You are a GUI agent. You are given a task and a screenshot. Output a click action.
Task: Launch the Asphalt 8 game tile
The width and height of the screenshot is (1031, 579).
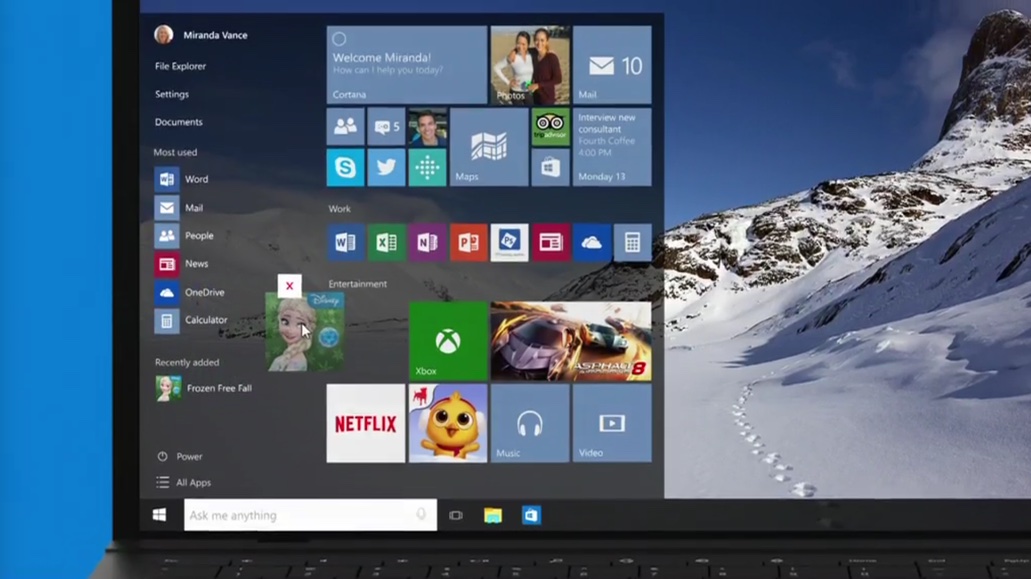[571, 341]
